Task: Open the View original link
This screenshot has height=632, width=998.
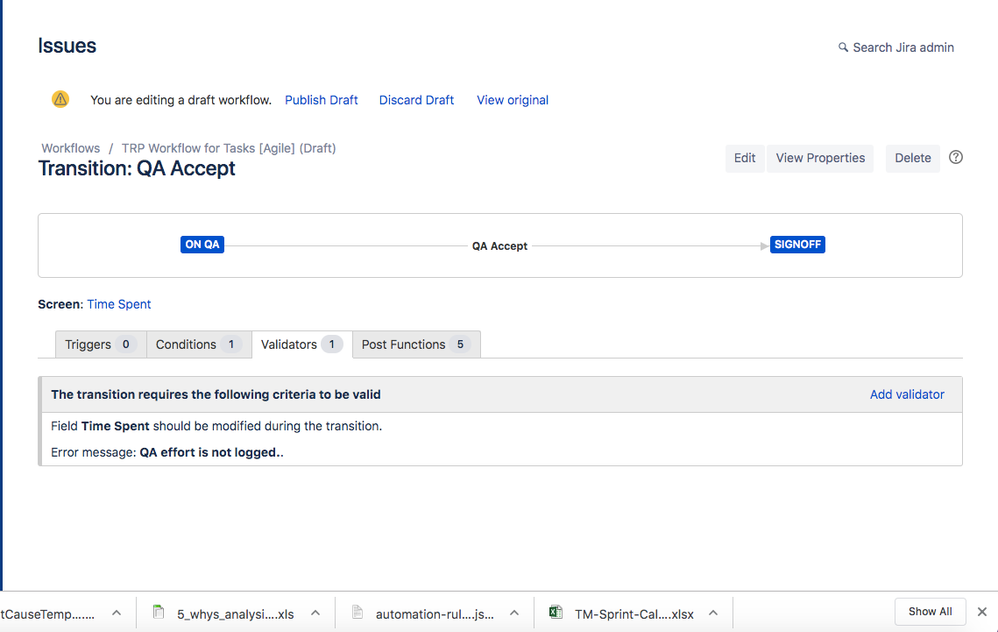Action: point(512,100)
